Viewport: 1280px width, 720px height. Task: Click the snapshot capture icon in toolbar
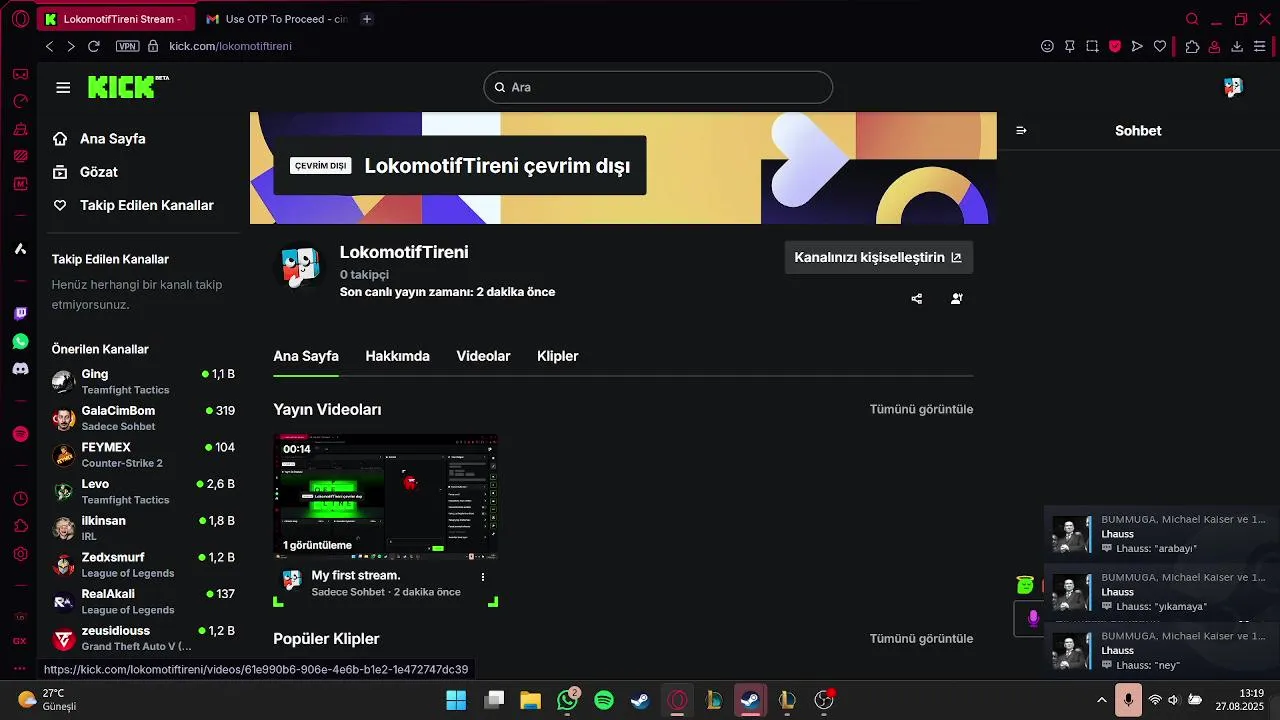coord(1092,46)
